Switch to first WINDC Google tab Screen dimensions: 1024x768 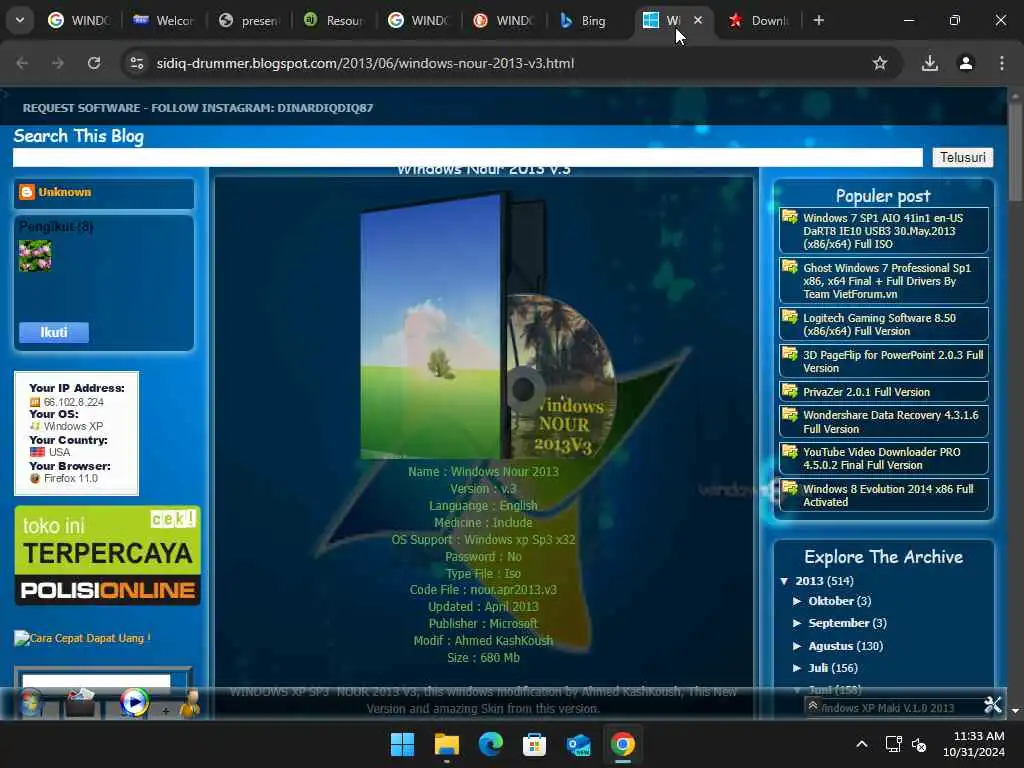[x=80, y=20]
